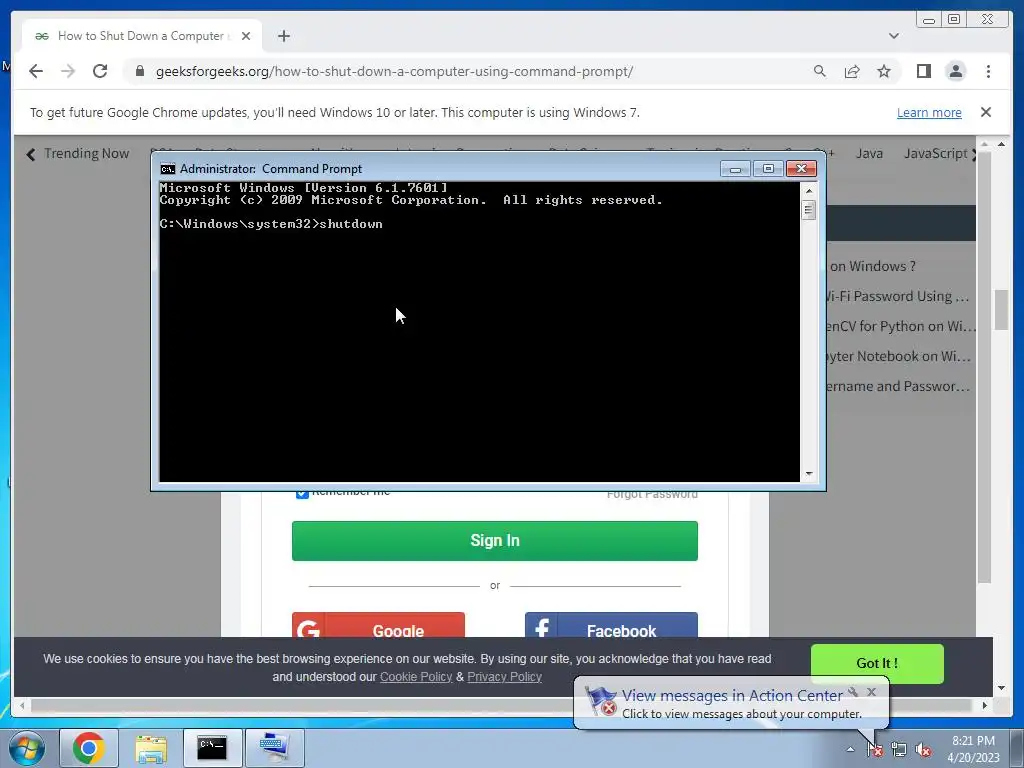
Task: Open the Learn more link
Action: [x=929, y=112]
